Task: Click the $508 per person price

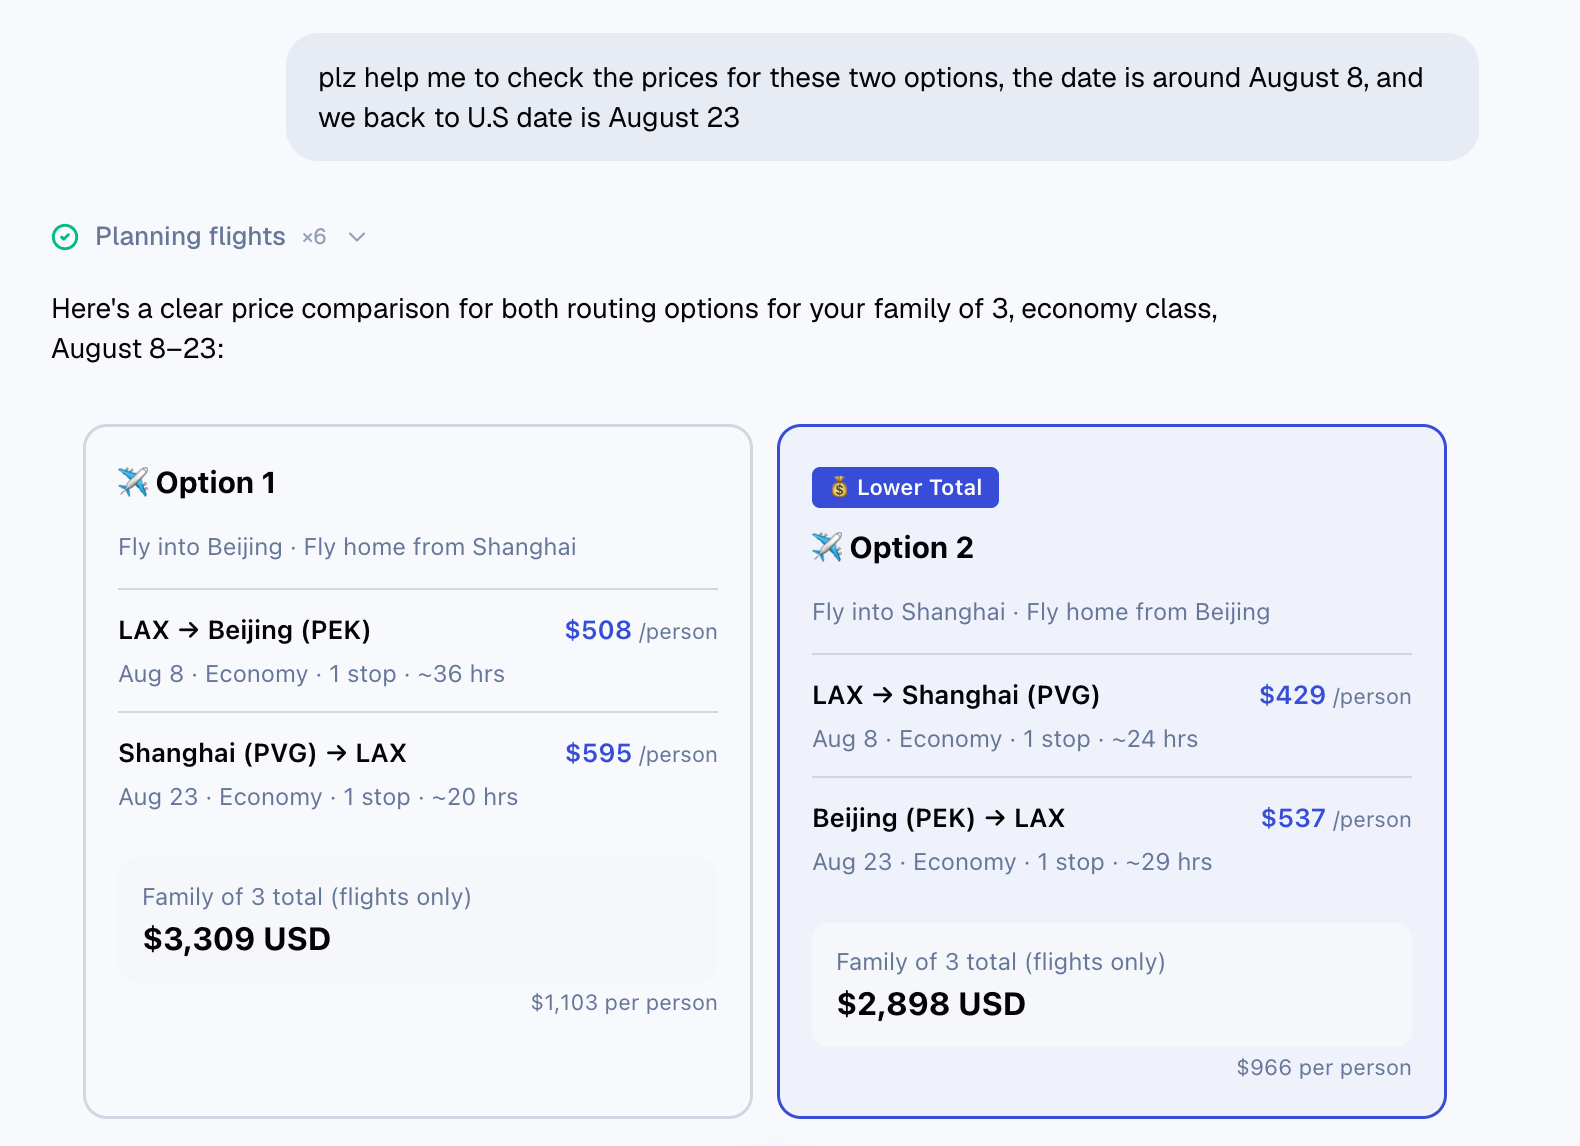Action: coord(641,630)
